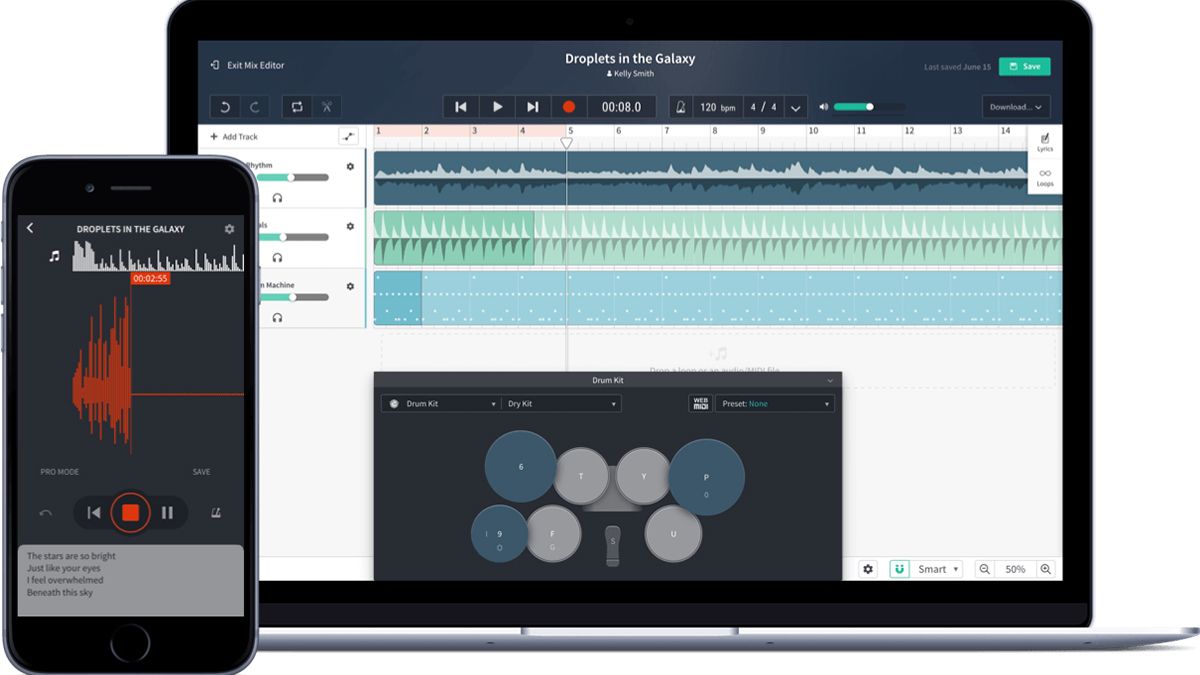Open the Preset: None dropdown

tap(775, 403)
